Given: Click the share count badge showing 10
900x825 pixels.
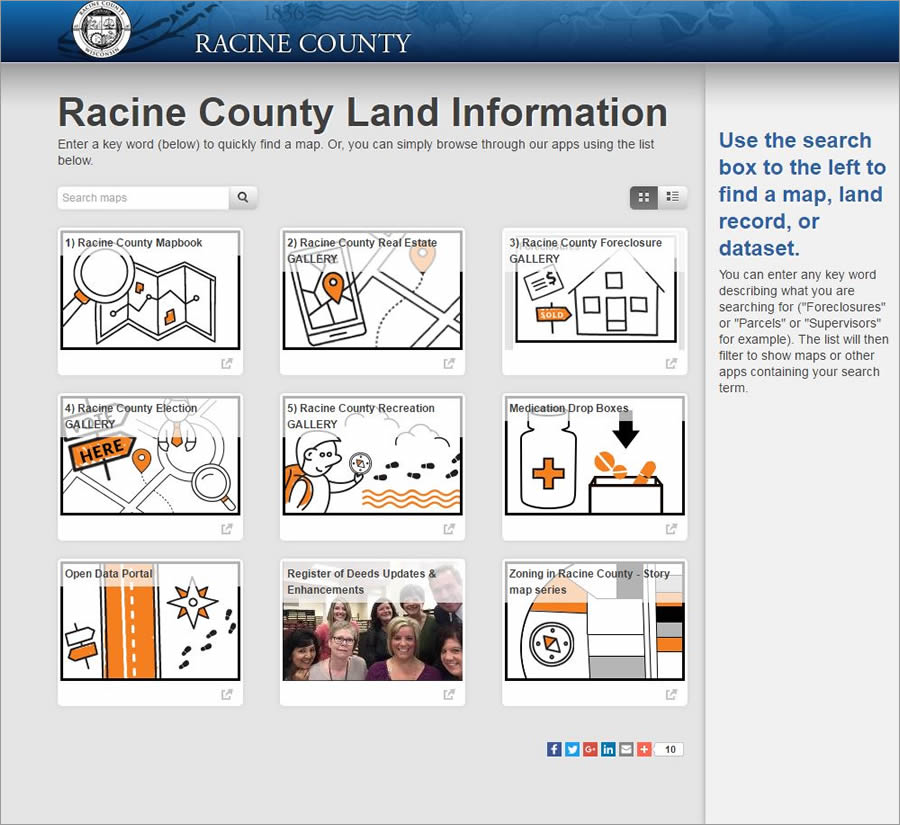Looking at the screenshot, I should [x=670, y=748].
